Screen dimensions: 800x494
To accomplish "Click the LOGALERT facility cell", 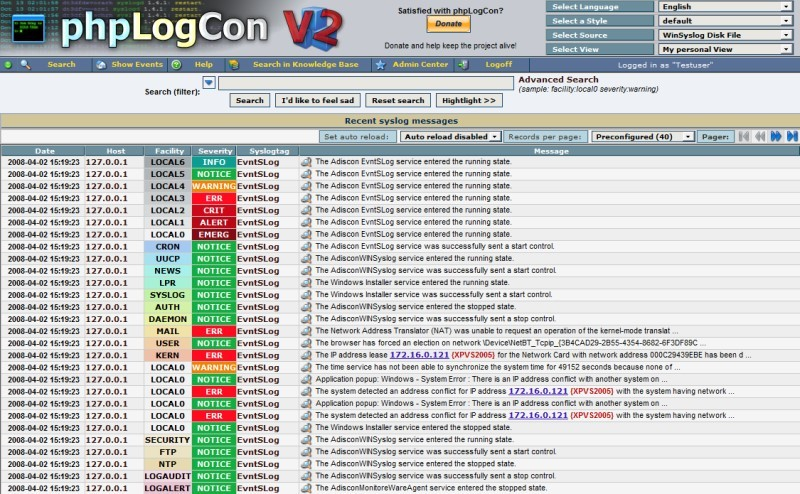I will click(167, 488).
